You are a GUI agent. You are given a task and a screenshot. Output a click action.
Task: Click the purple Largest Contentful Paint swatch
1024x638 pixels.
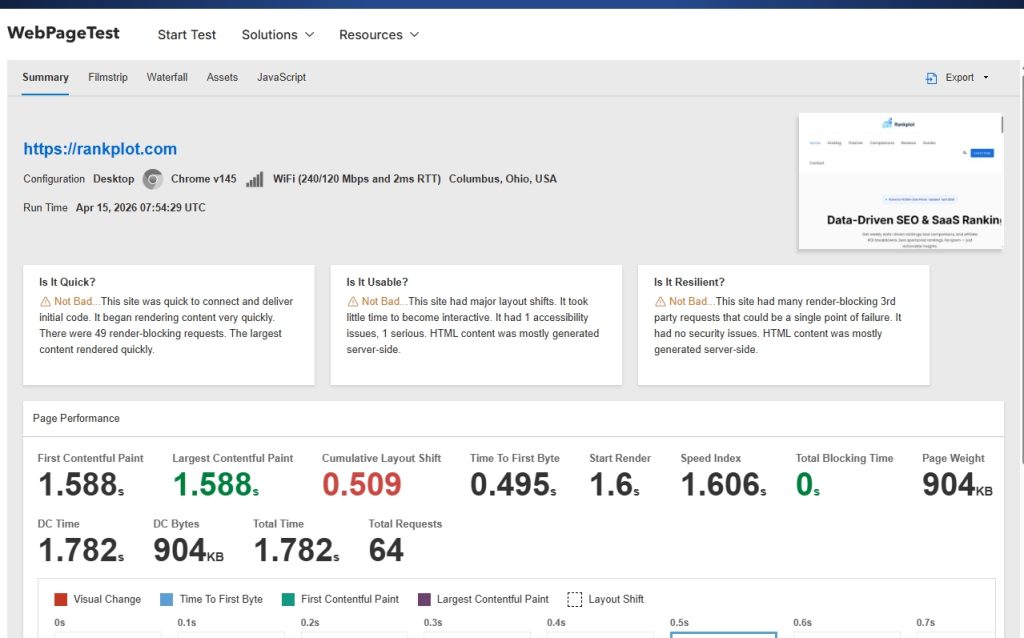coord(424,600)
